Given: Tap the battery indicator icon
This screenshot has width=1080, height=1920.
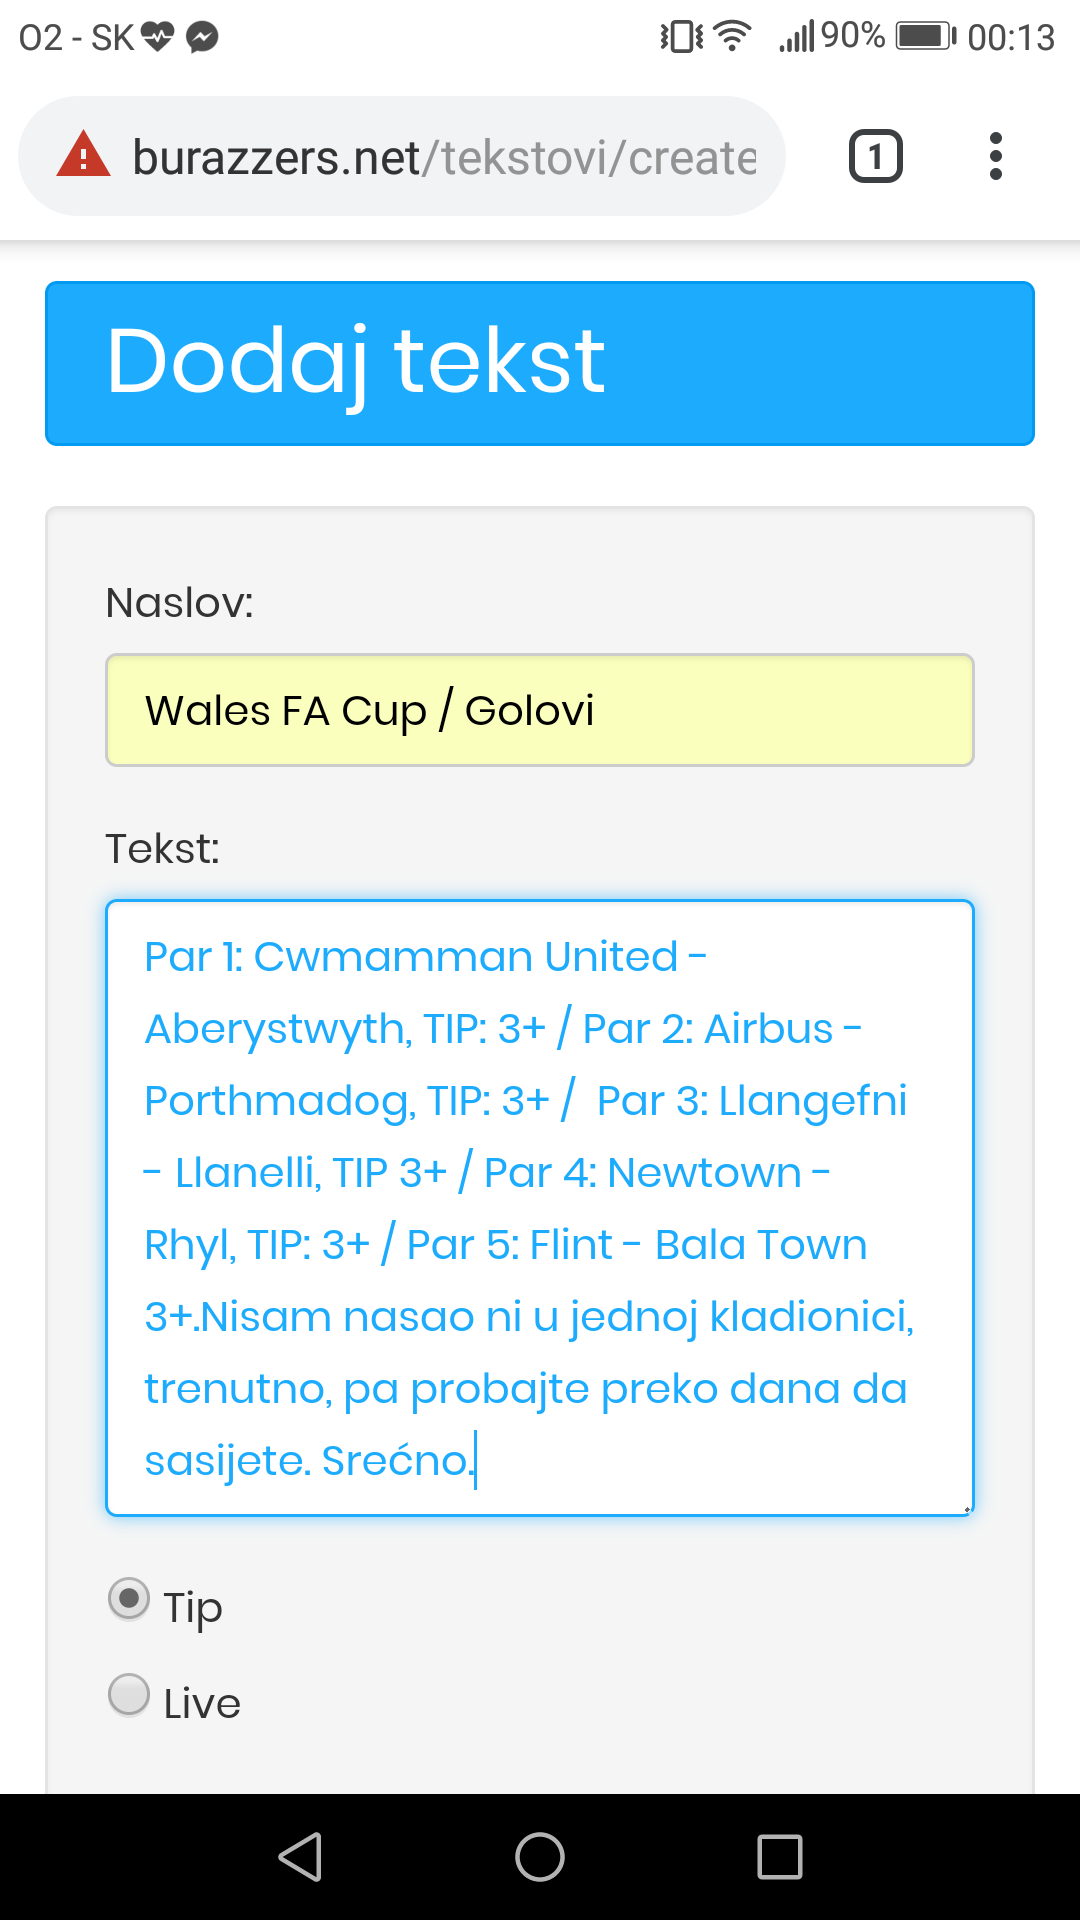Looking at the screenshot, I should click(x=926, y=36).
